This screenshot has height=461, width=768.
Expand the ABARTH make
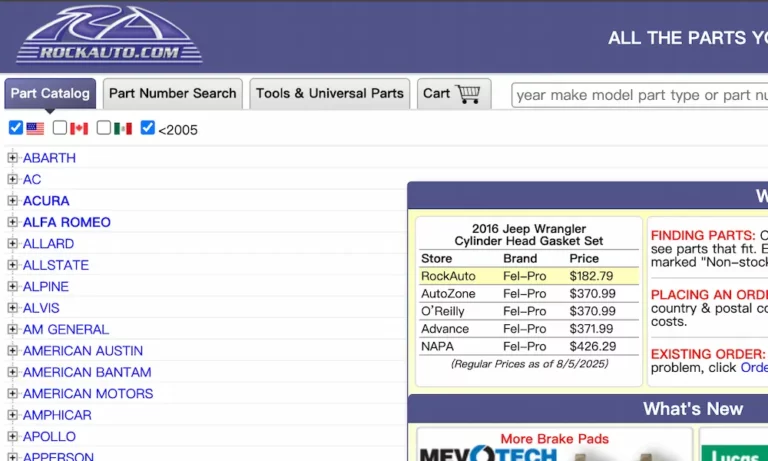[x=13, y=158]
